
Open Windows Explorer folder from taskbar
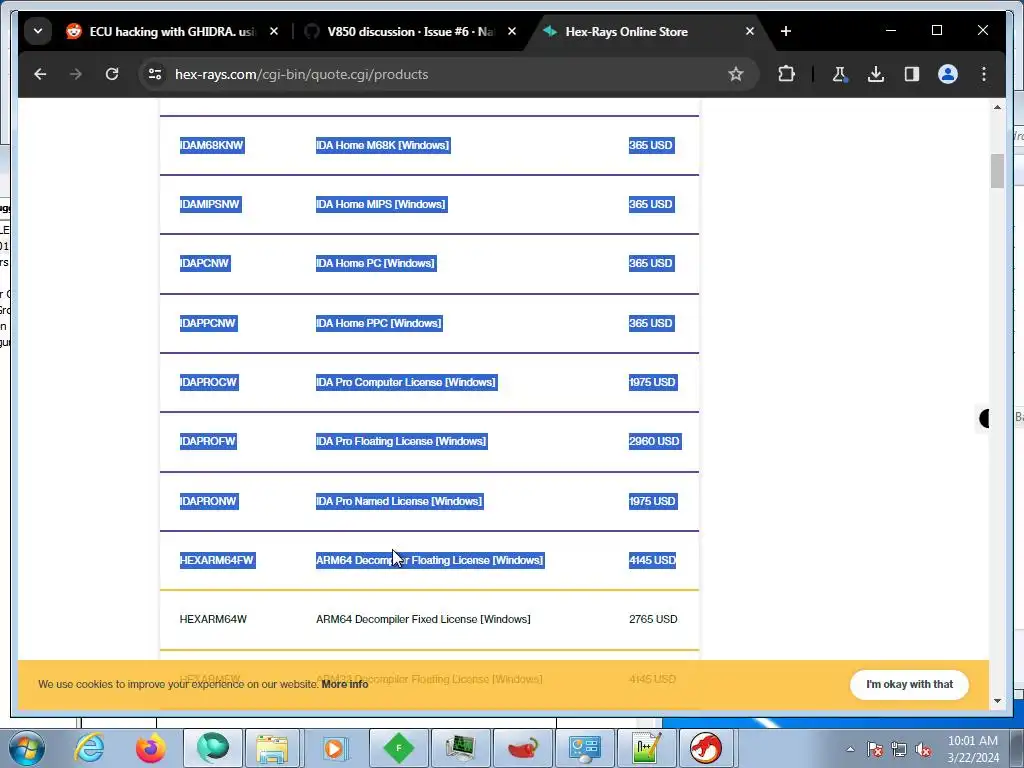pyautogui.click(x=272, y=748)
